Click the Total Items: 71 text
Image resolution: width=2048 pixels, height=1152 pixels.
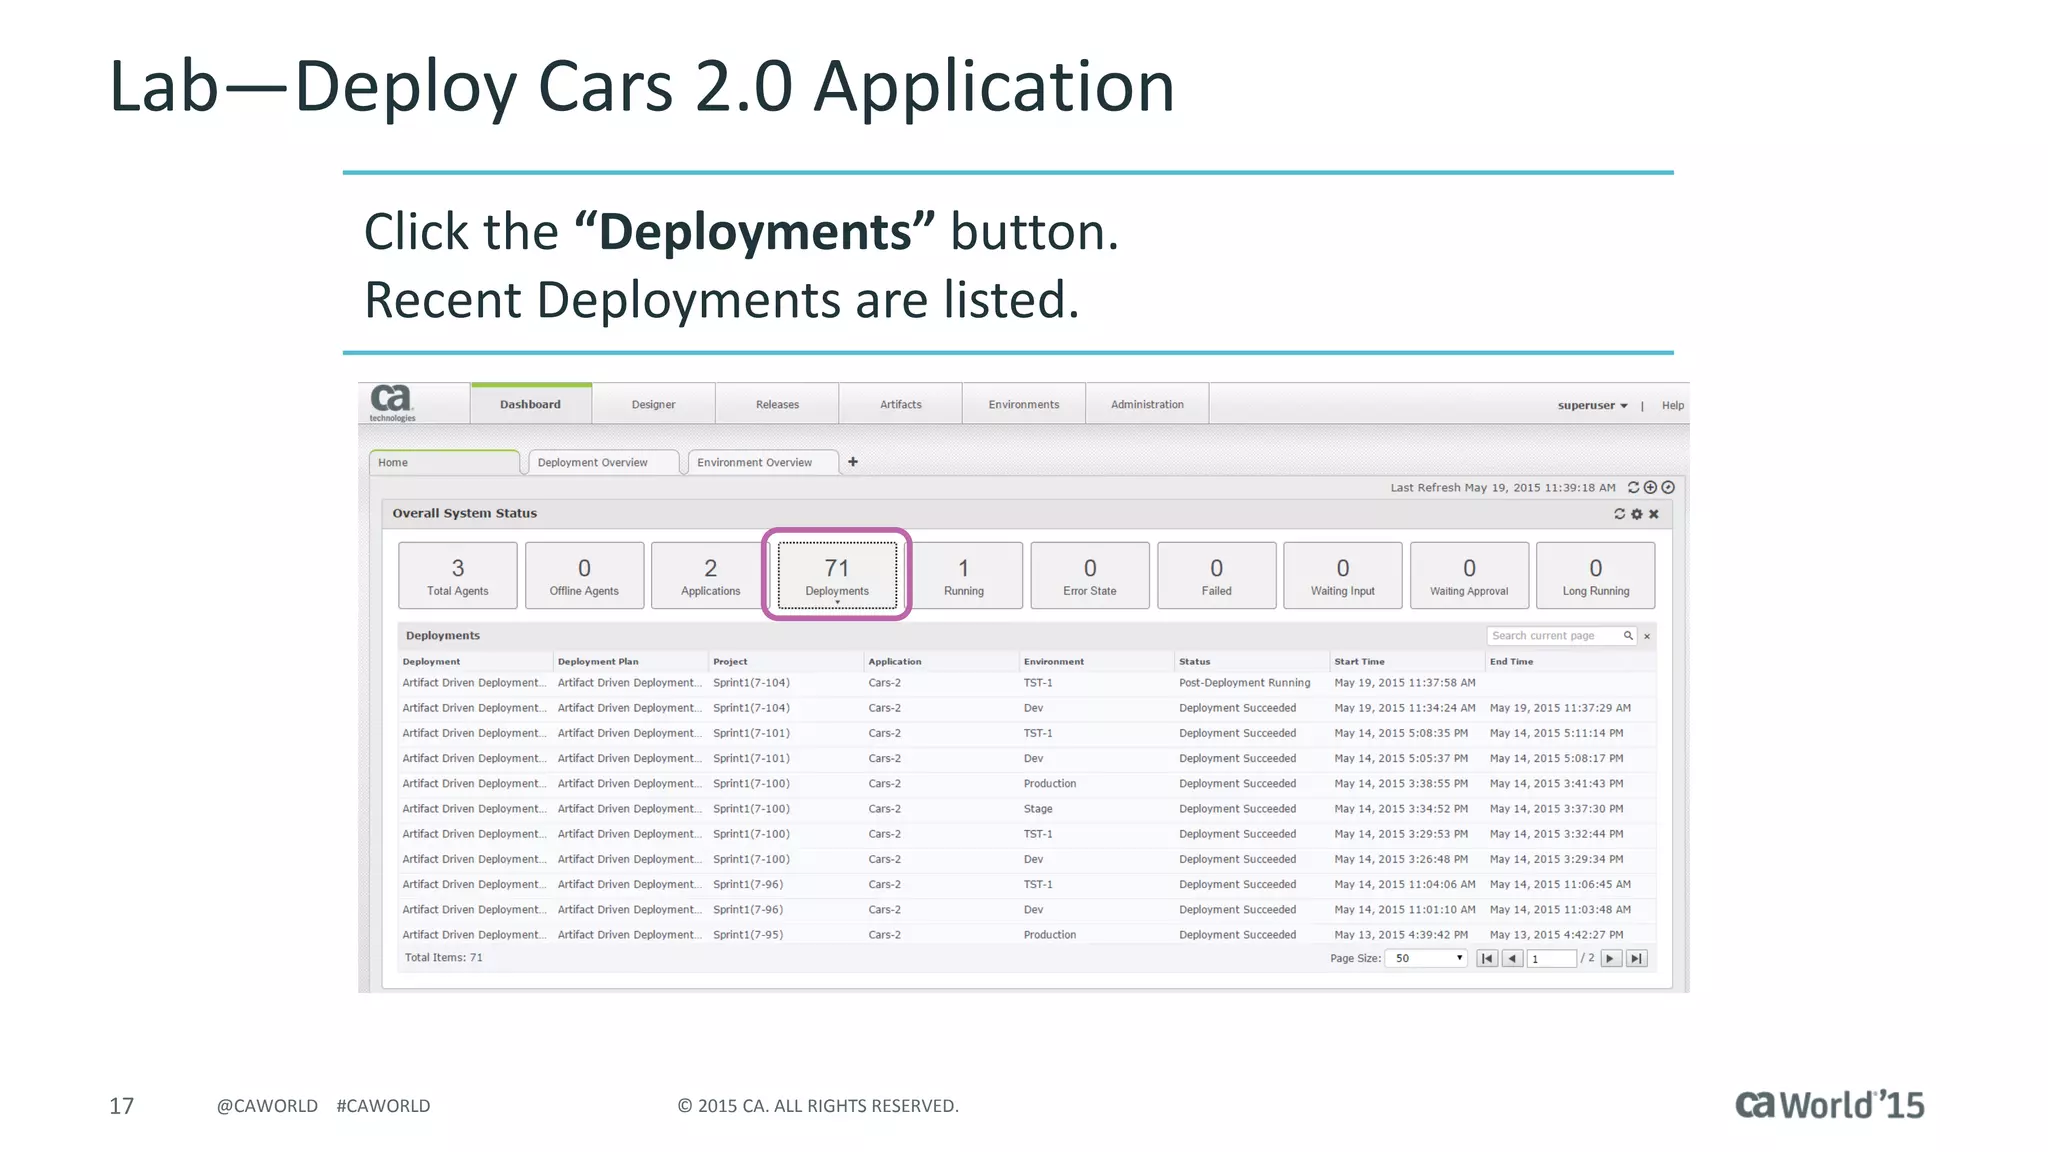(443, 958)
